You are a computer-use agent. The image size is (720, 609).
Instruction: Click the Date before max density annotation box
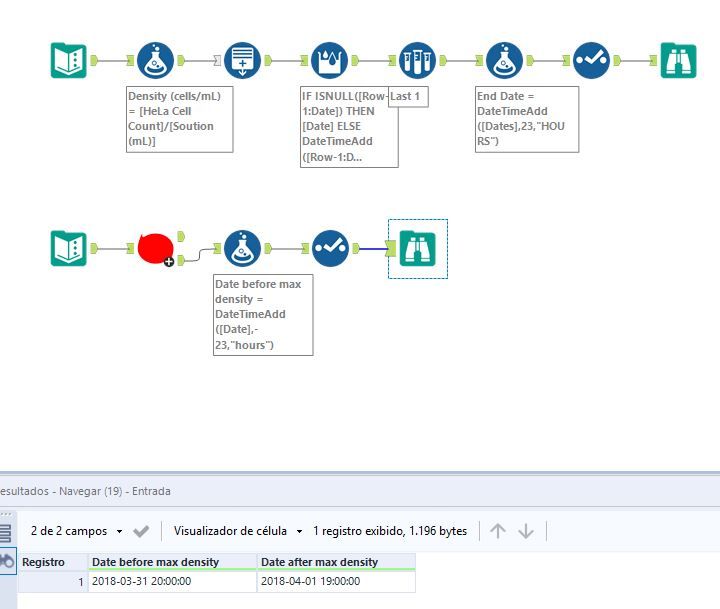[x=263, y=315]
